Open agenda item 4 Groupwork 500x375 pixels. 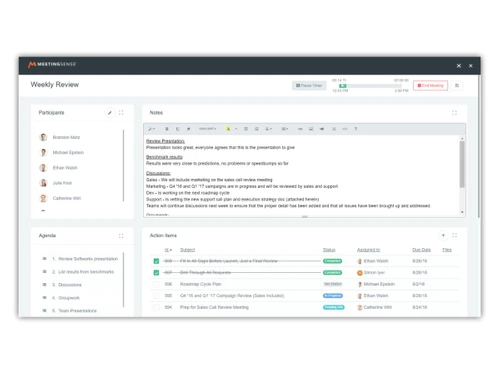[x=69, y=298]
